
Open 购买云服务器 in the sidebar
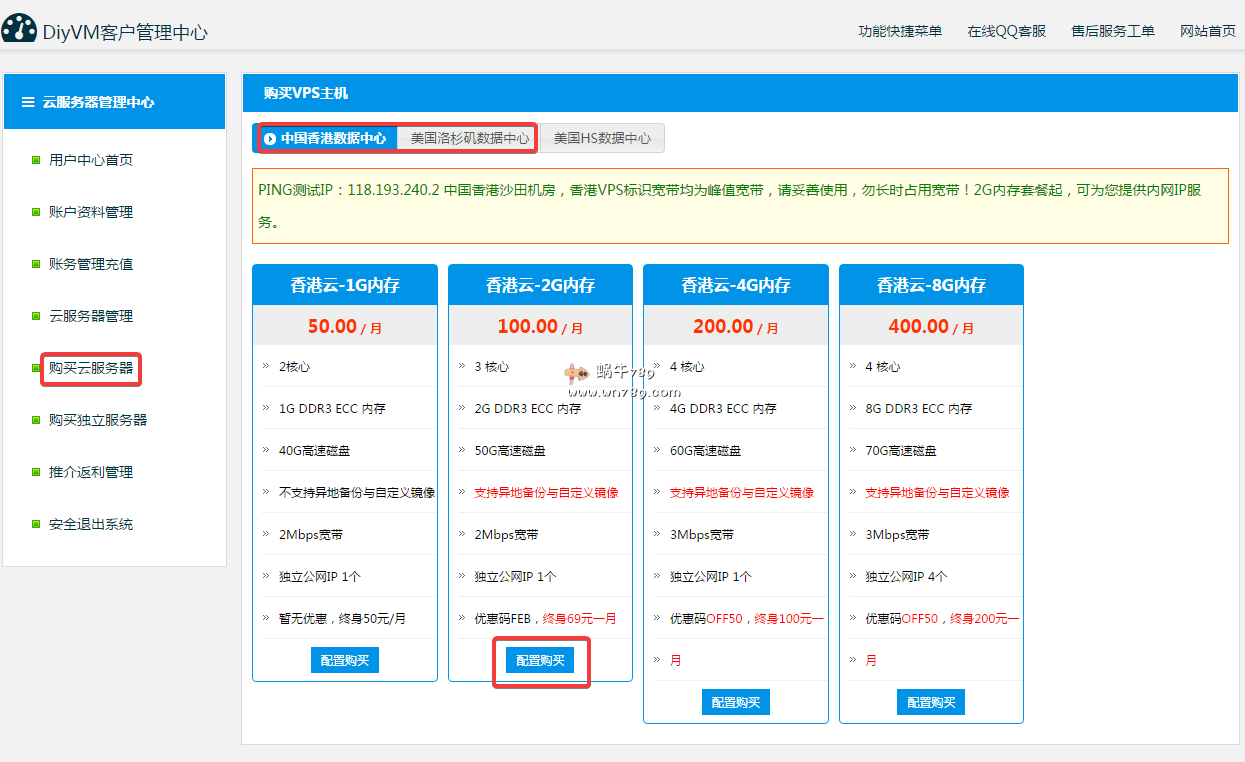coord(91,368)
